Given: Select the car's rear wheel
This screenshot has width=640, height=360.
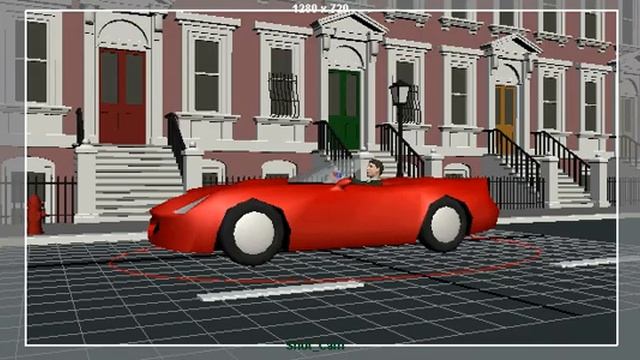Looking at the screenshot, I should pyautogui.click(x=445, y=224).
